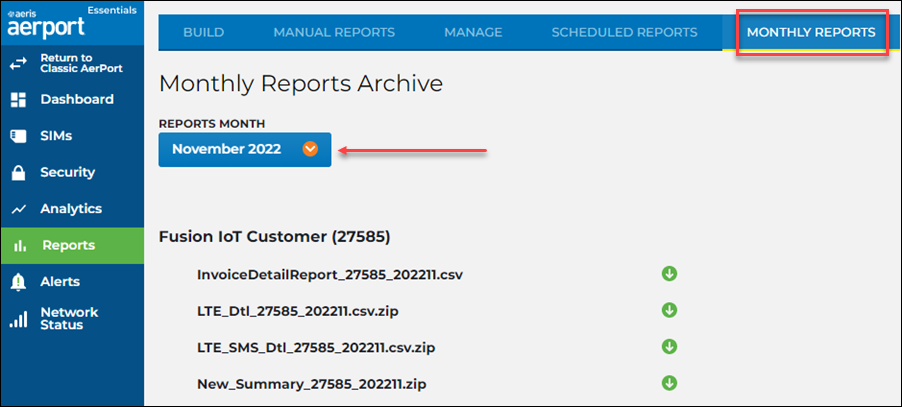902x407 pixels.
Task: Click the SIMs card icon
Action: click(18, 136)
